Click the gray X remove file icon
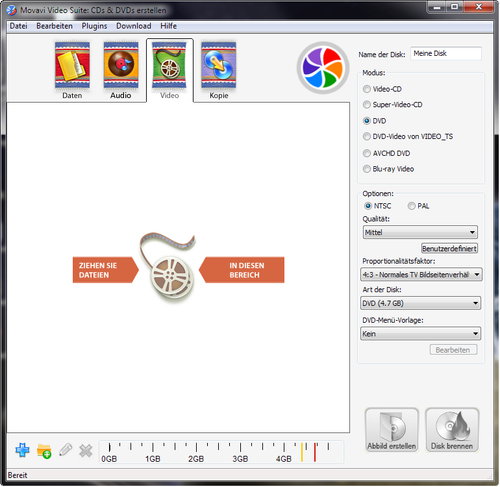The height and width of the screenshot is (487, 500). click(x=86, y=451)
